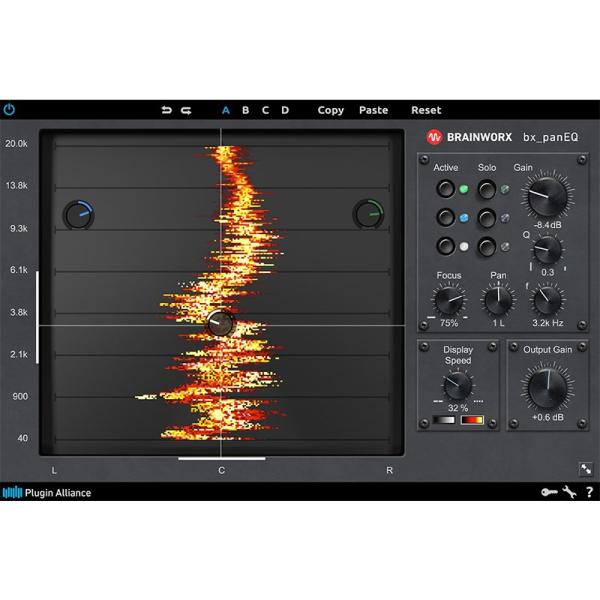Click the Pan knob at 1 L
Image resolution: width=600 pixels, height=600 pixels.
pyautogui.click(x=498, y=300)
